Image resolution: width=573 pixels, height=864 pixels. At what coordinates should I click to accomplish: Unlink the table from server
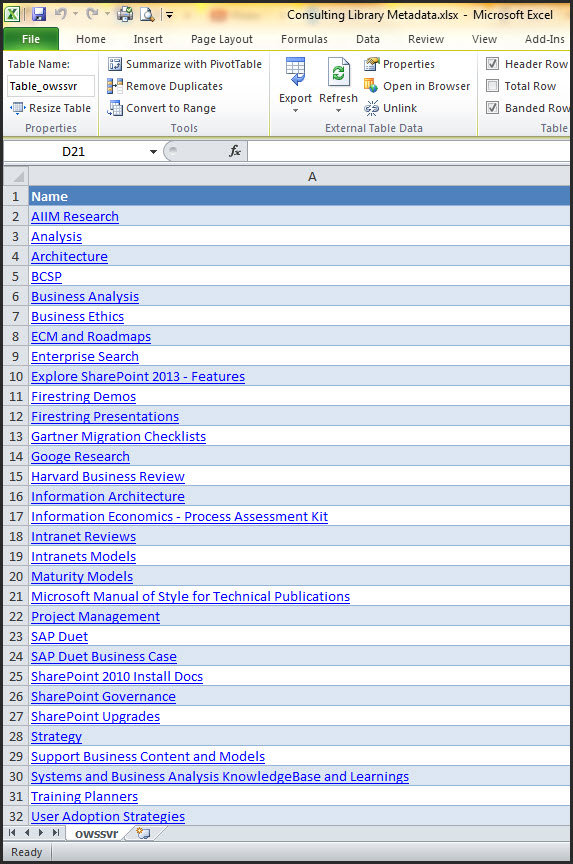(x=391, y=108)
